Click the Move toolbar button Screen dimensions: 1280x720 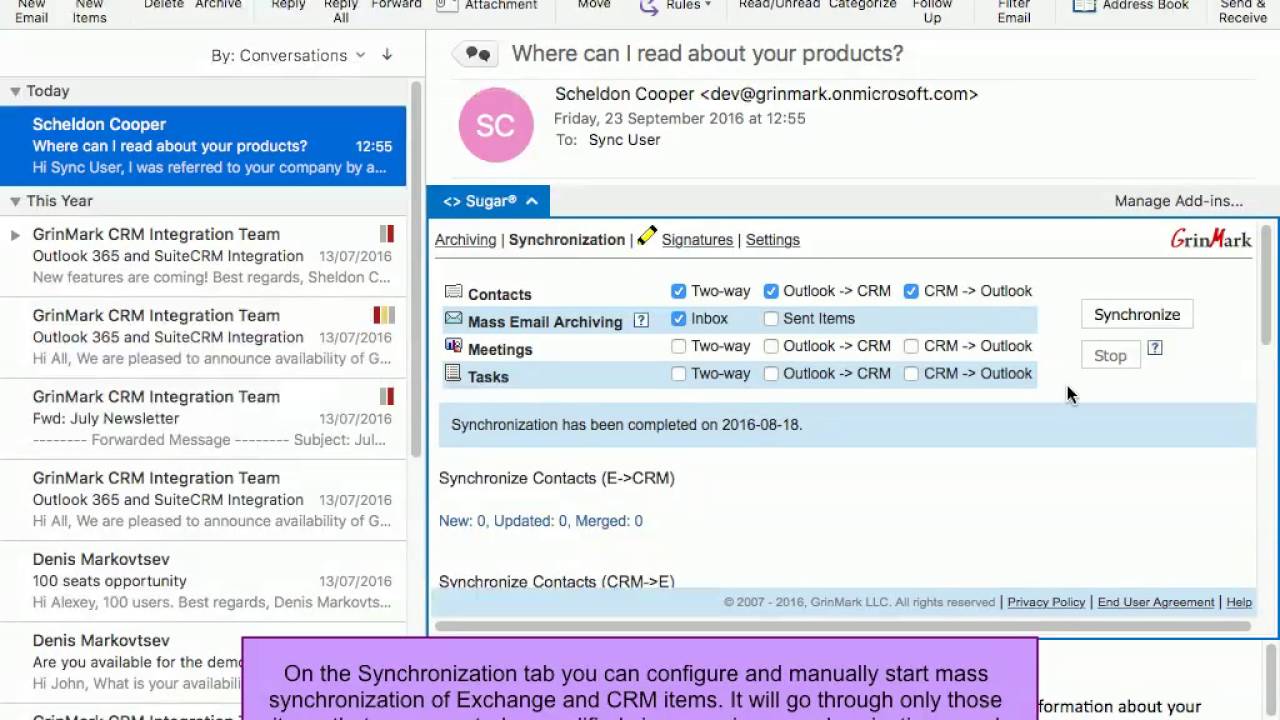594,5
